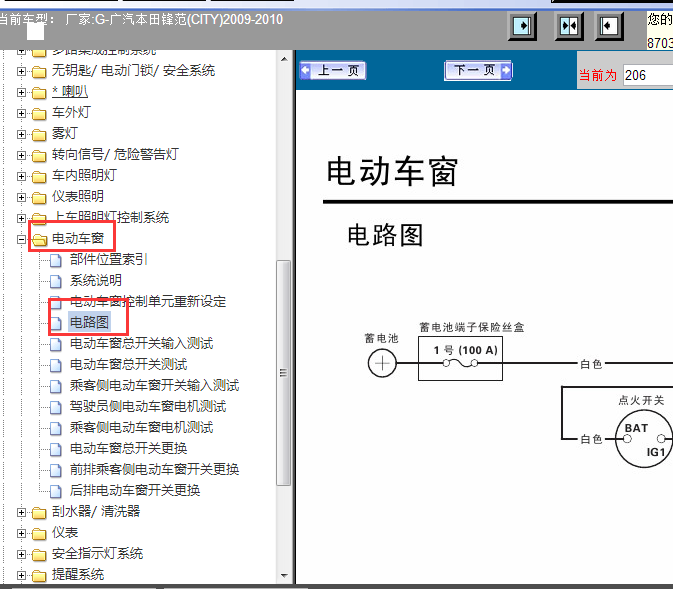Click the folder icon beside 雾灯
Image resolution: width=673 pixels, height=589 pixels.
[x=39, y=135]
